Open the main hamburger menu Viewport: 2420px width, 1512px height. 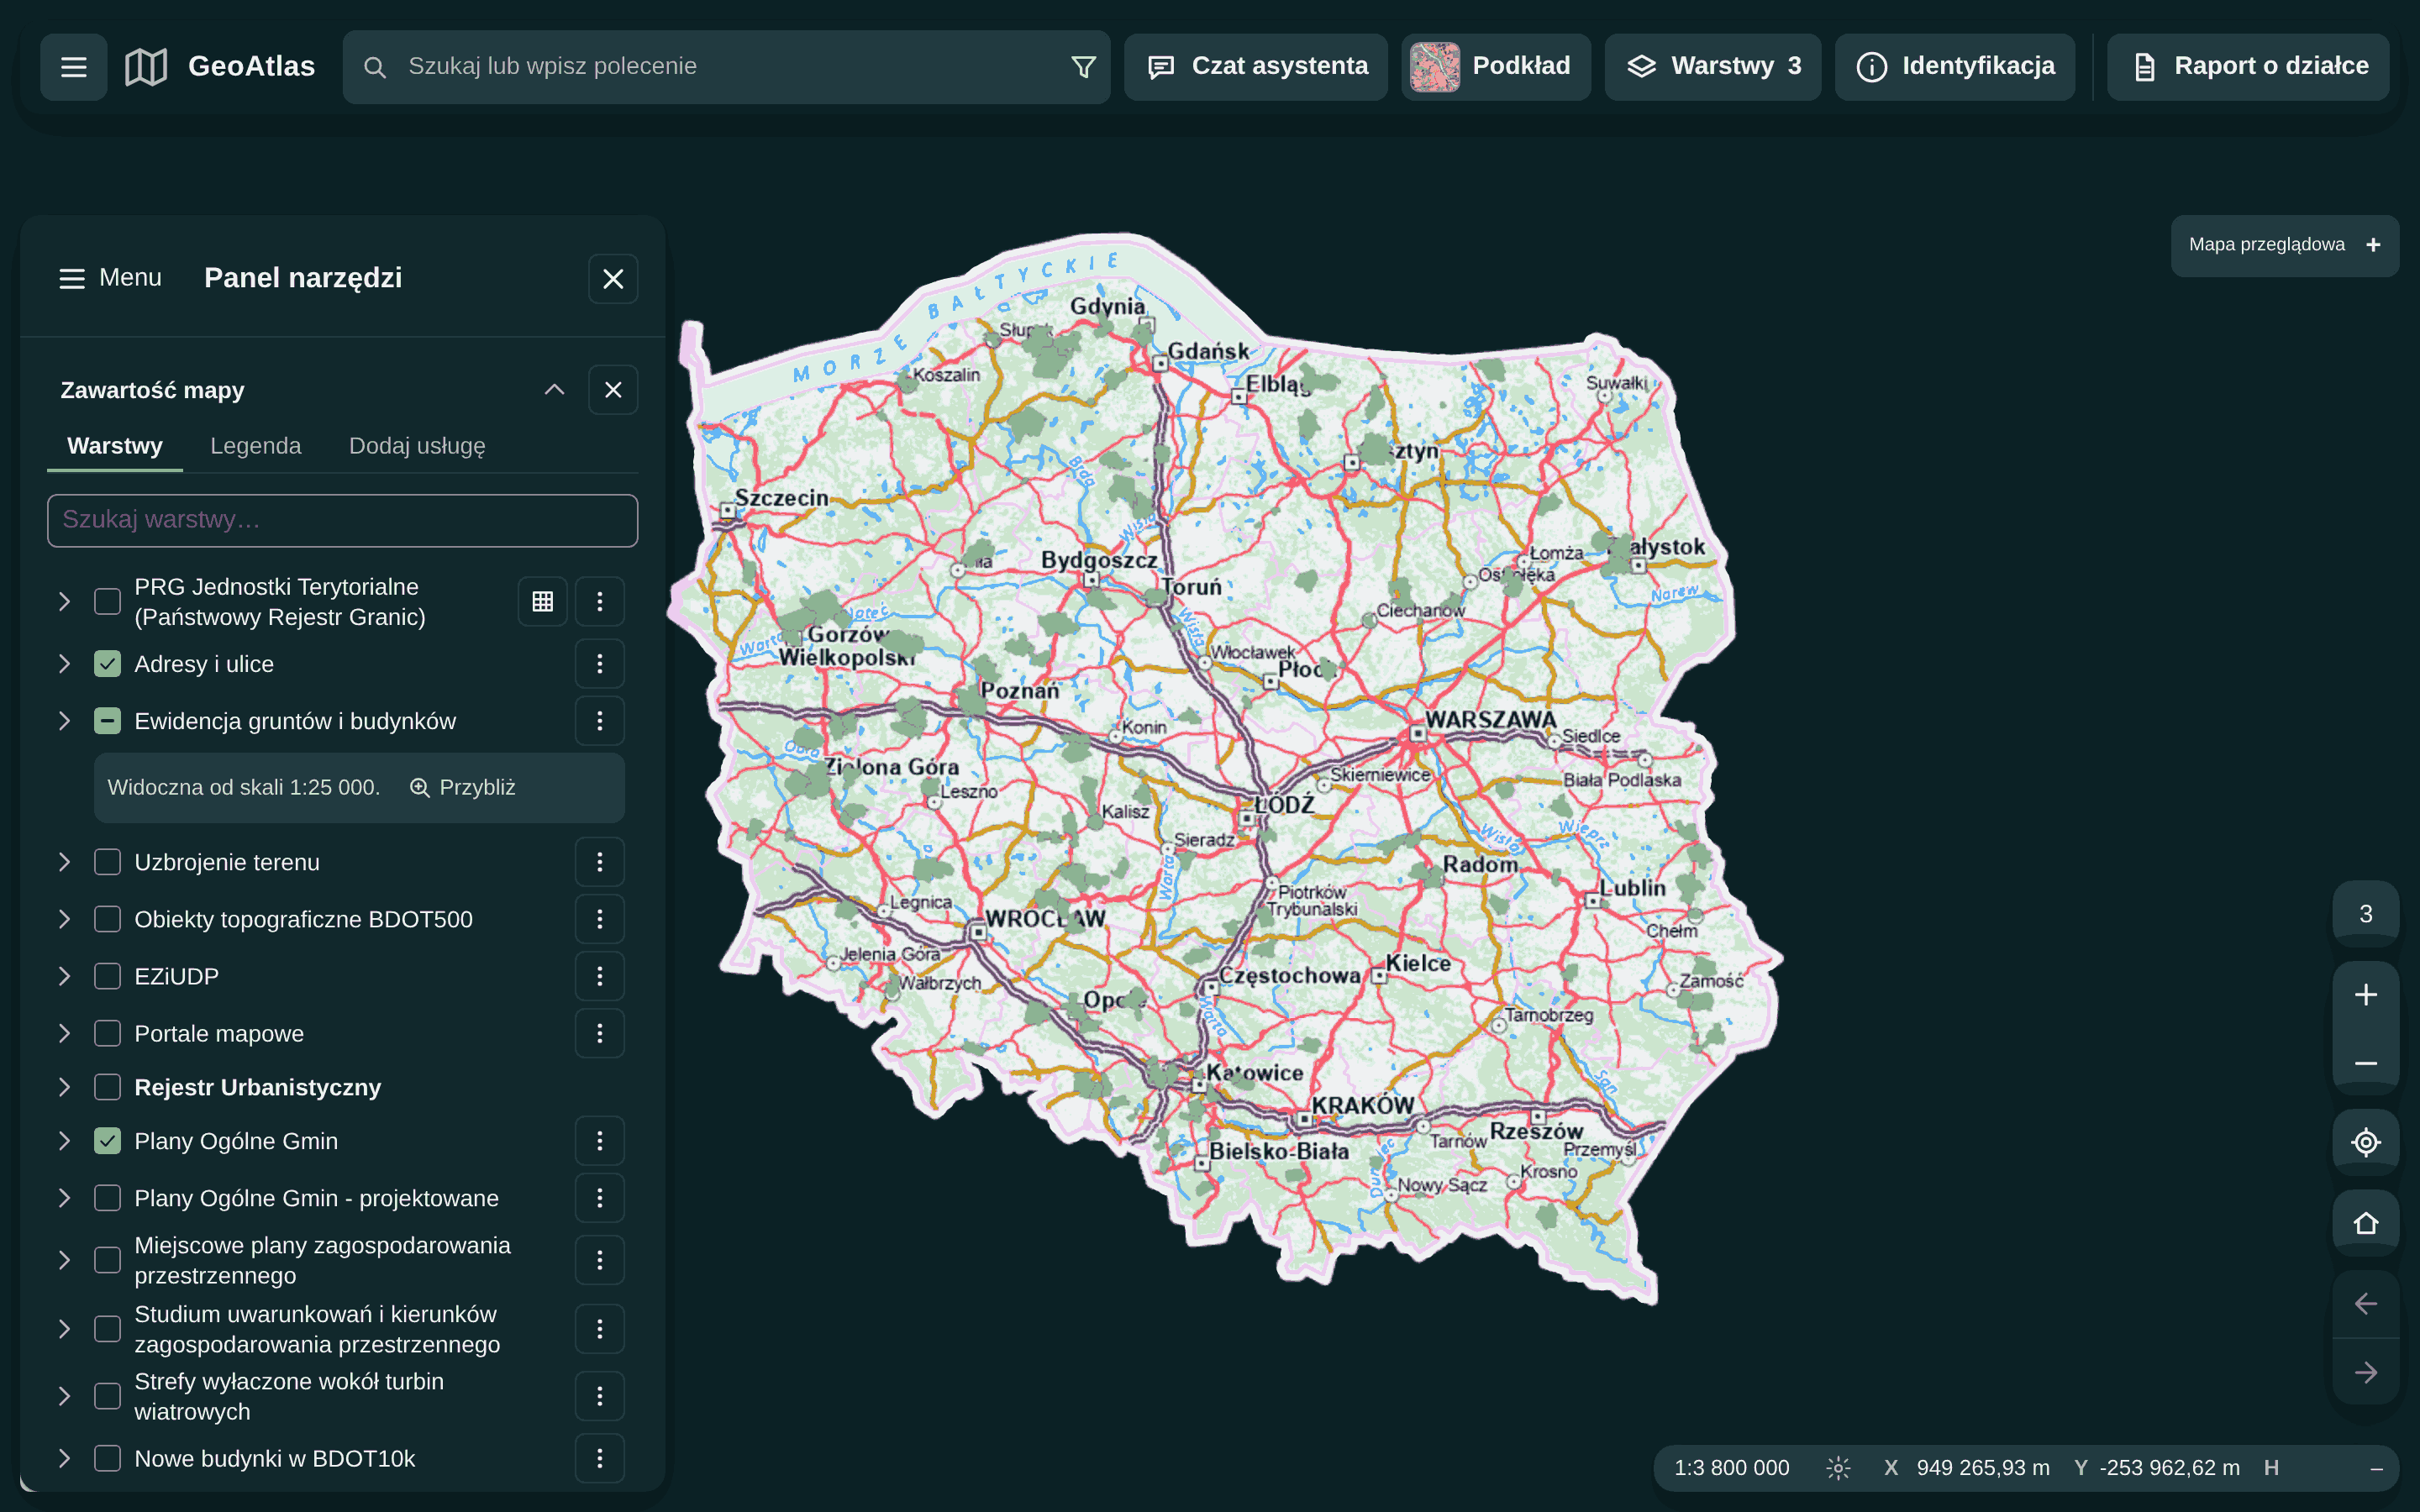[x=73, y=67]
